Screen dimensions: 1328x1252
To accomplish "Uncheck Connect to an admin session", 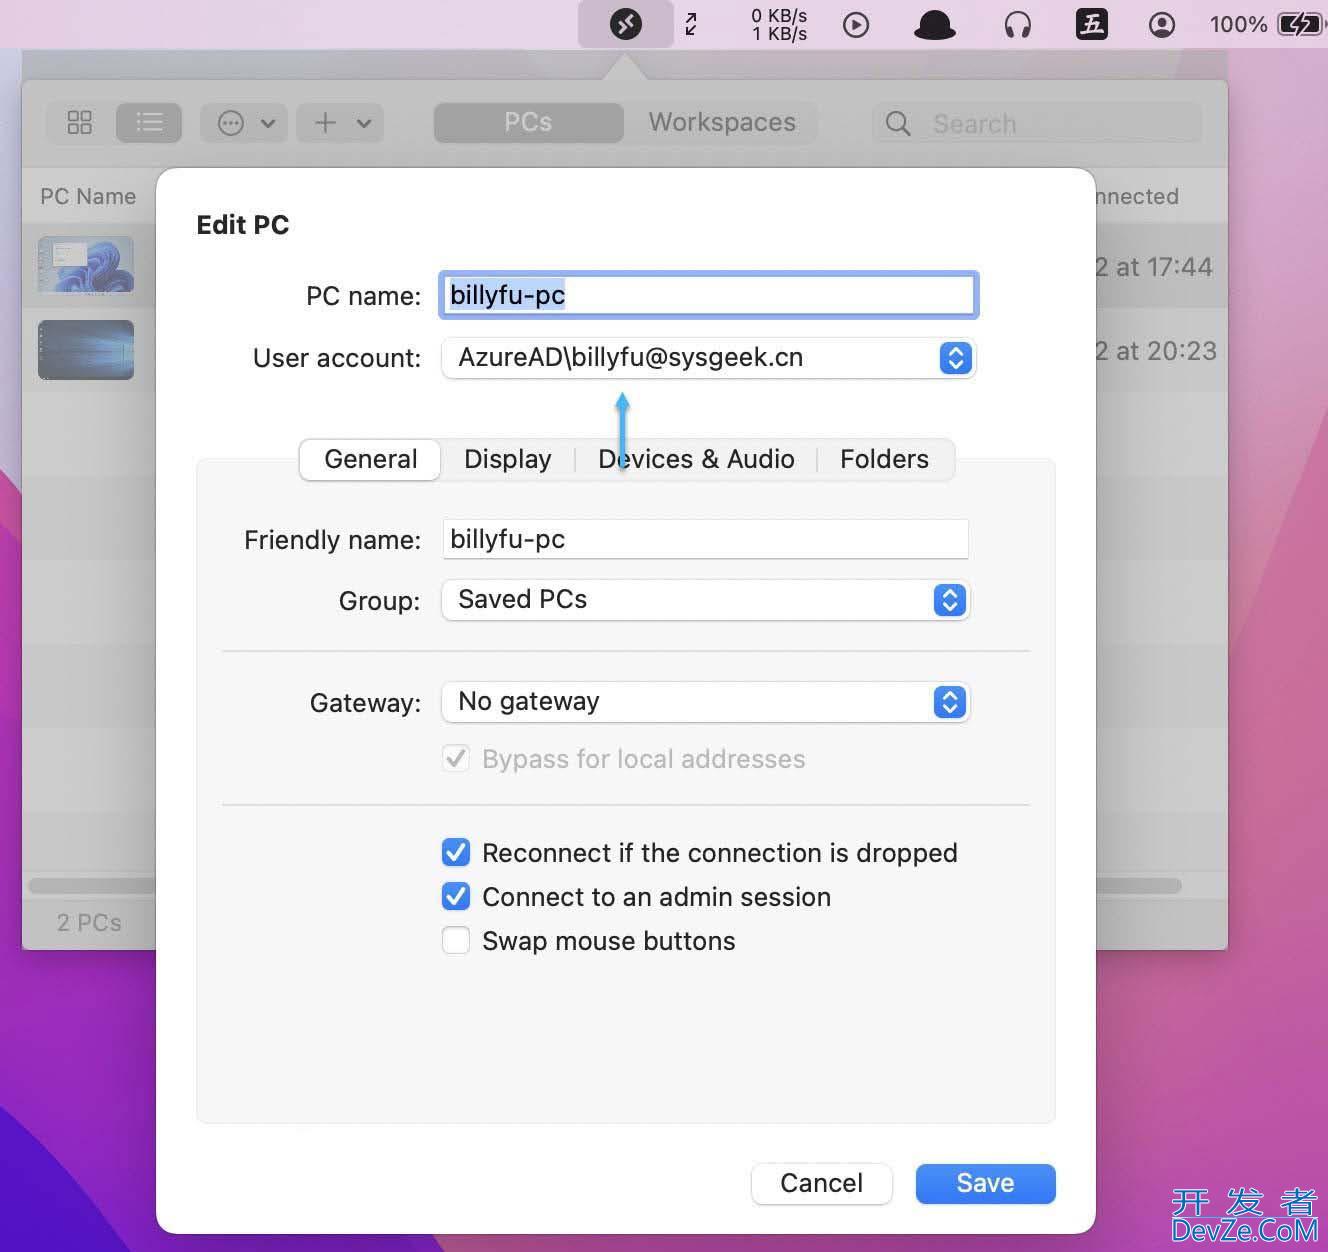I will (x=456, y=896).
